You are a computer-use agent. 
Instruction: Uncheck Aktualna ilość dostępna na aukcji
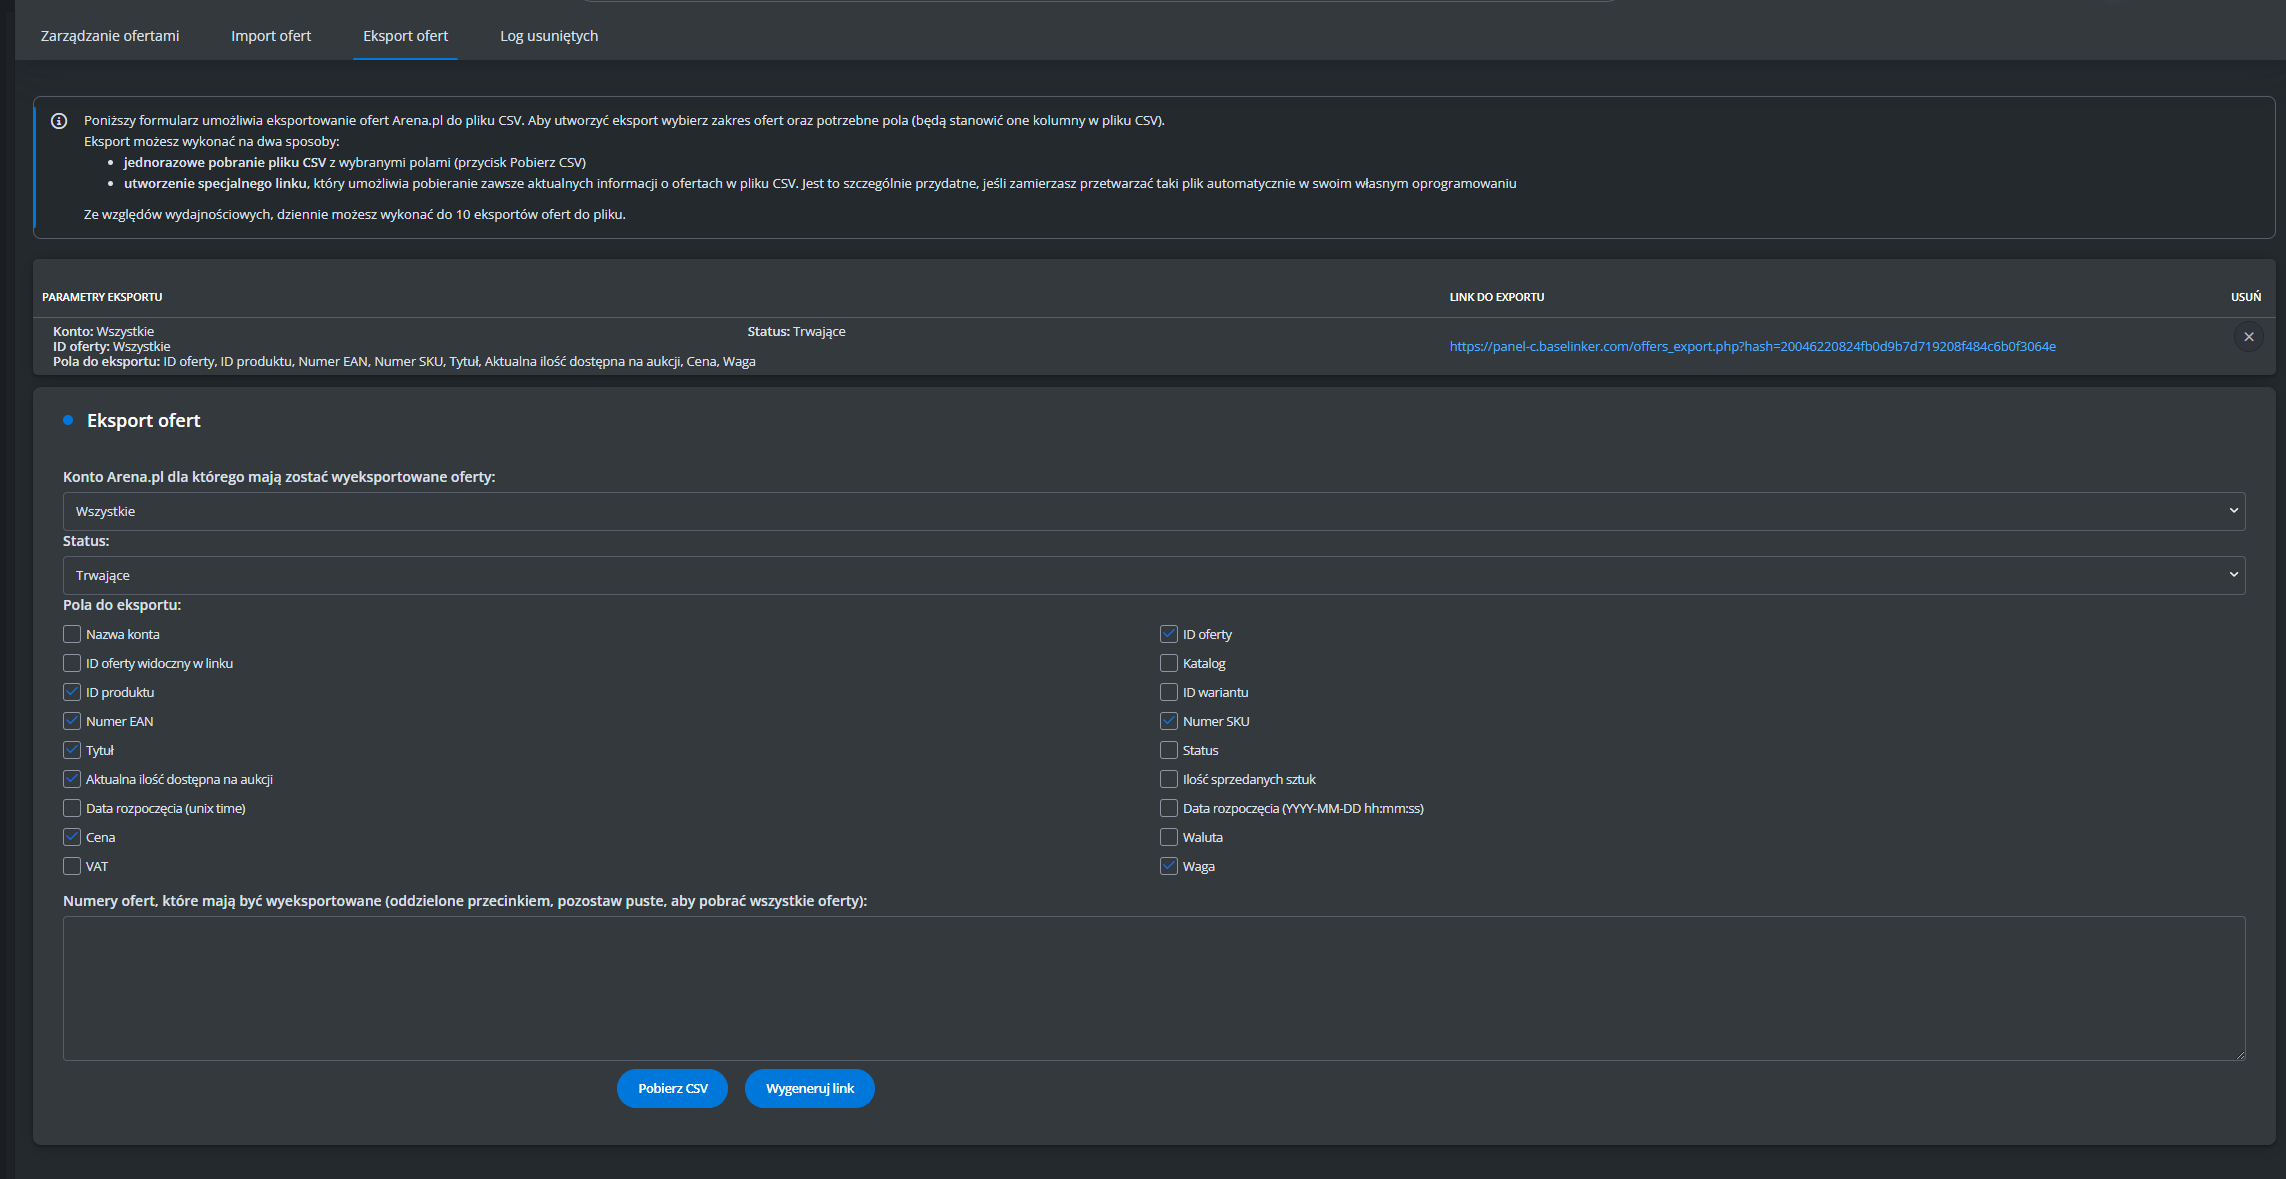[x=72, y=779]
